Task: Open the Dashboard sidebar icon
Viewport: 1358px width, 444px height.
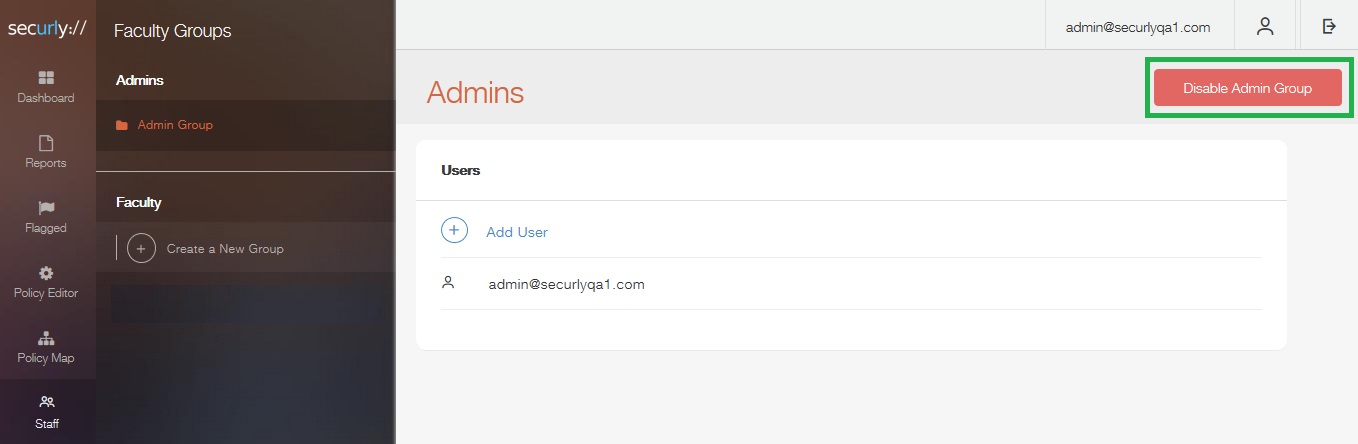Action: point(46,78)
